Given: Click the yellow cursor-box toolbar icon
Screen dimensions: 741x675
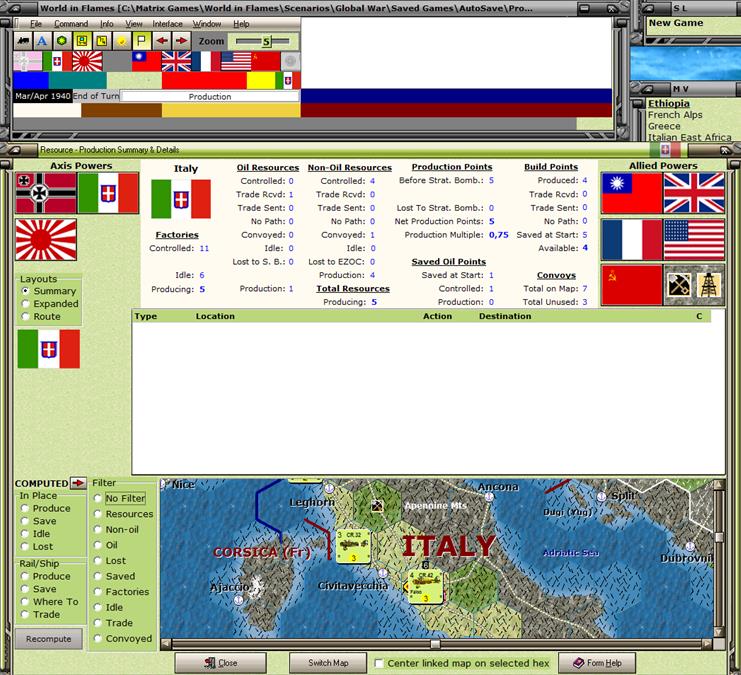Looking at the screenshot, I should coord(102,41).
